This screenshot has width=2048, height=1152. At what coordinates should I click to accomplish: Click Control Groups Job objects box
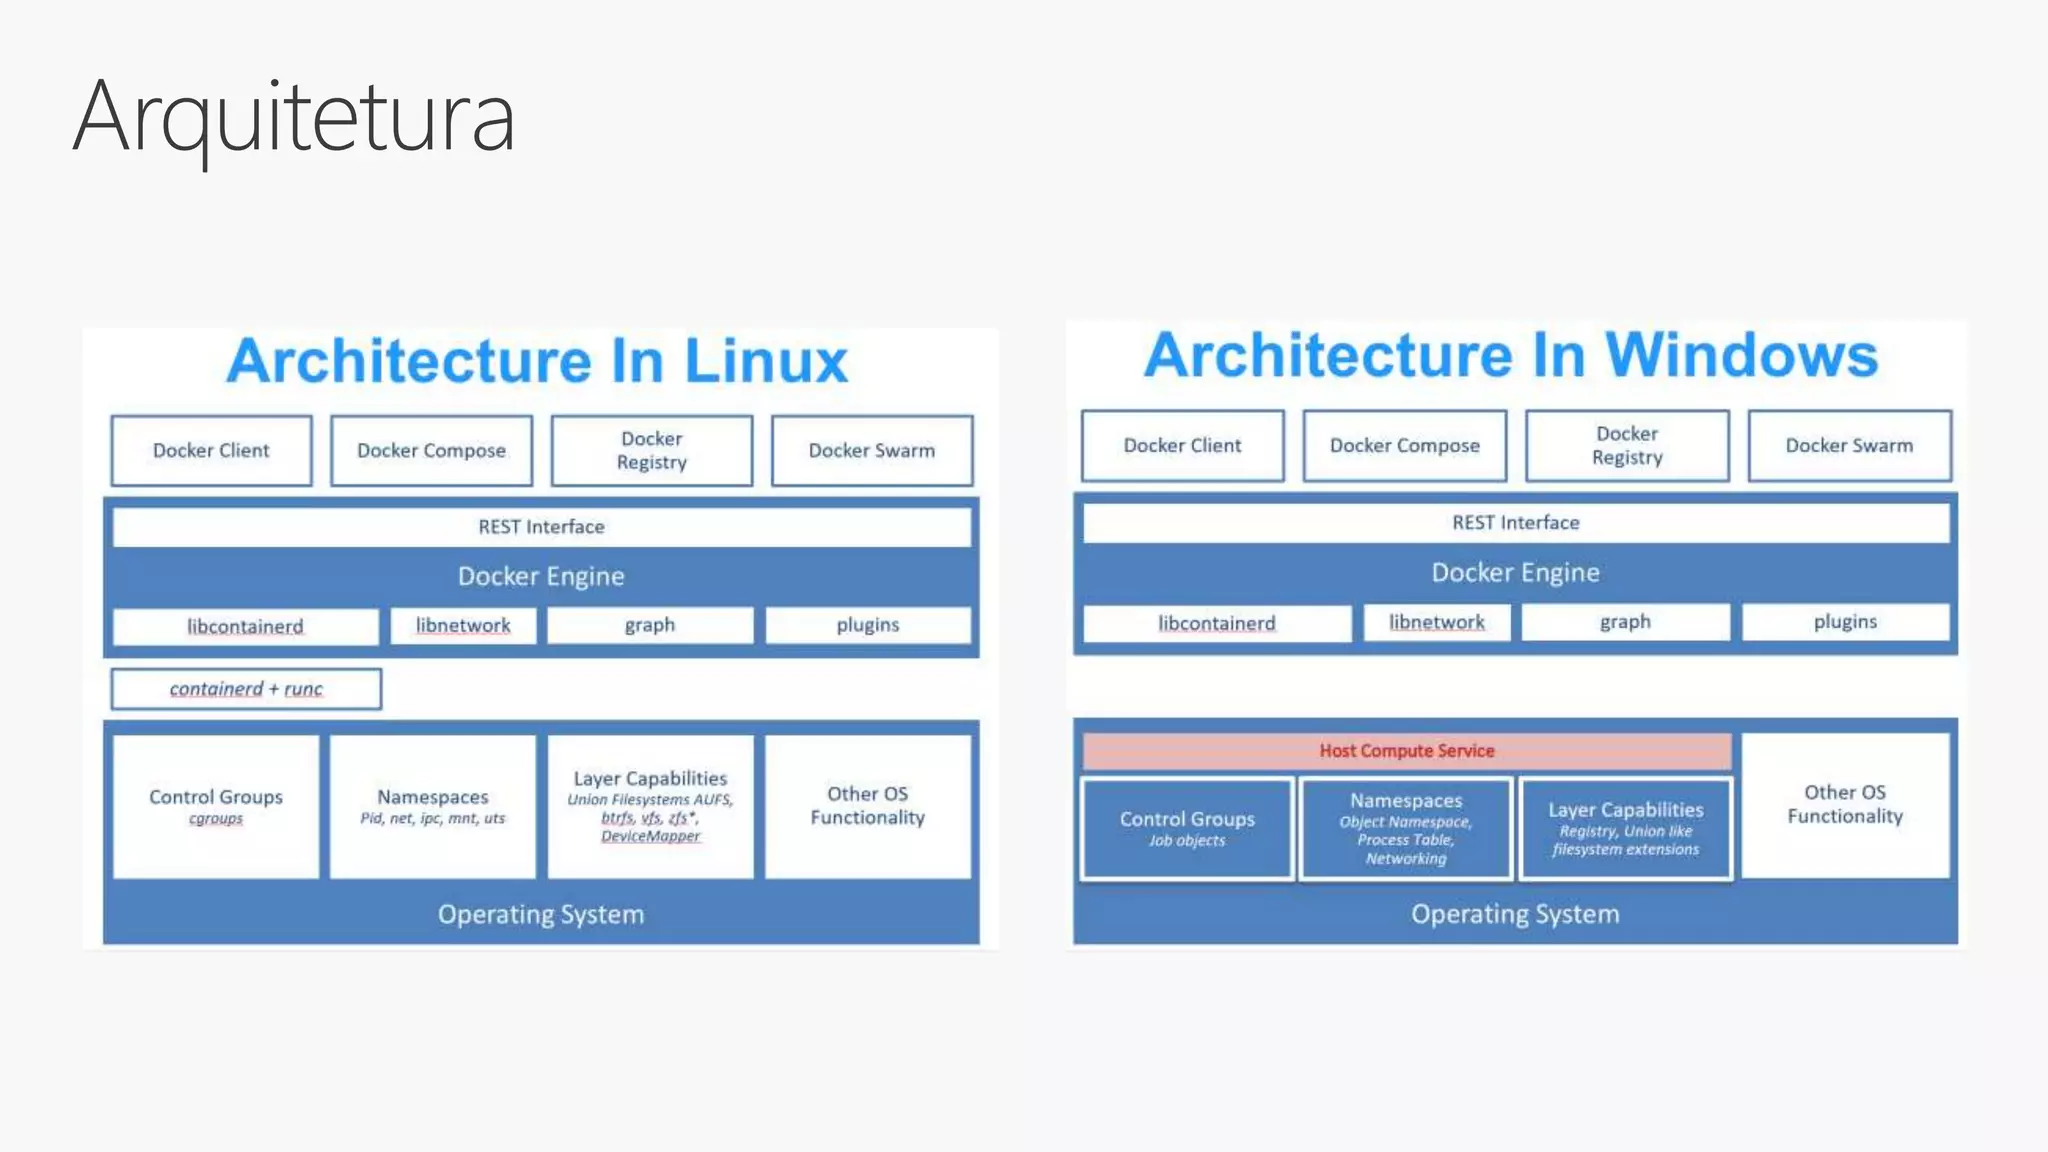tap(1187, 828)
